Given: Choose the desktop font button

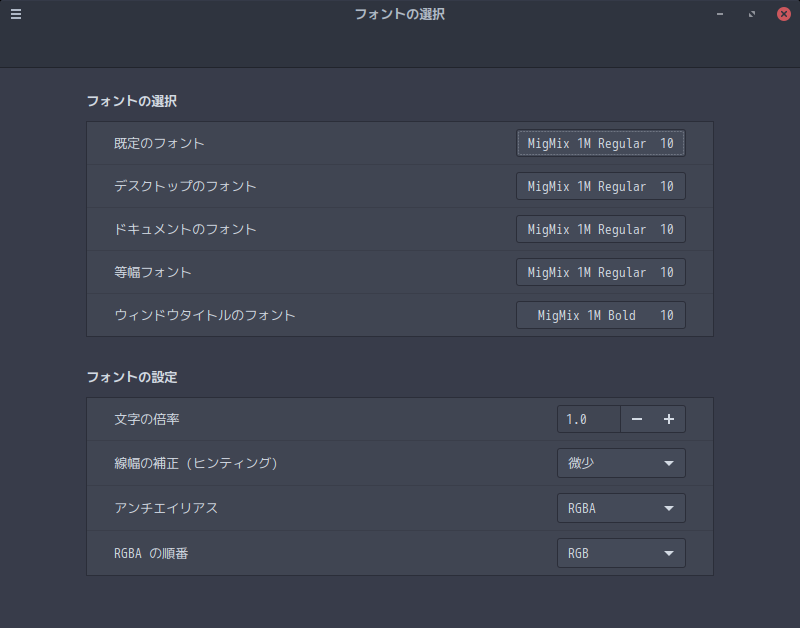Looking at the screenshot, I should click(x=600, y=186).
